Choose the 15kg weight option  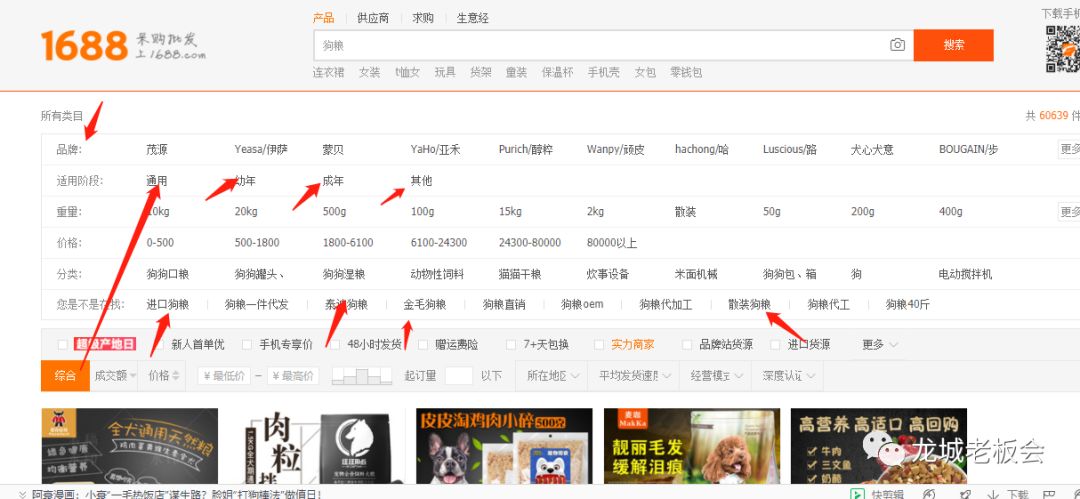coord(510,212)
